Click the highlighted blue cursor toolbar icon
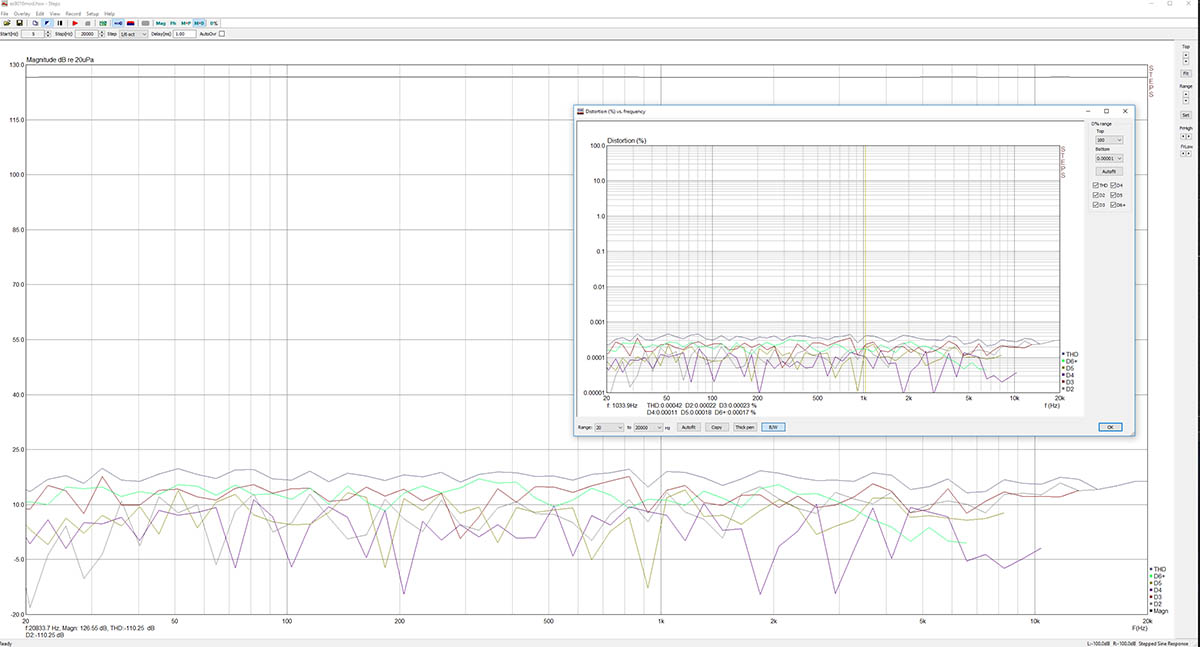Image resolution: width=1200 pixels, height=647 pixels. click(47, 23)
